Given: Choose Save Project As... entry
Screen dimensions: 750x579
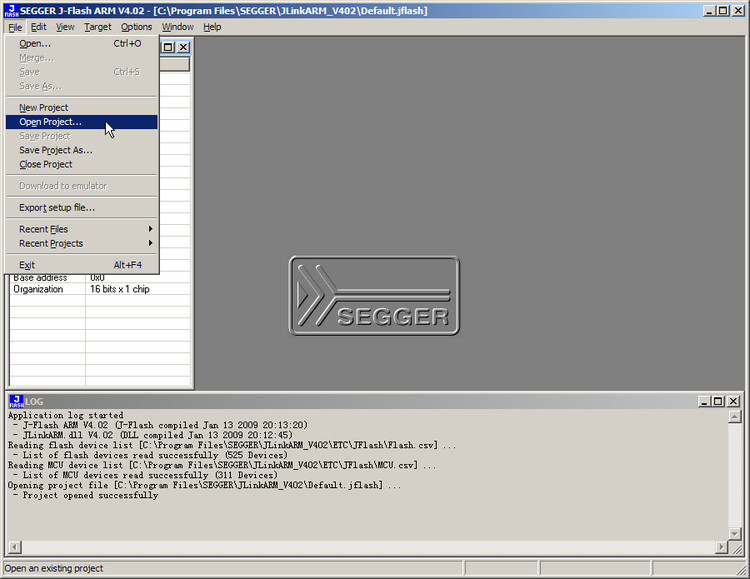Looking at the screenshot, I should coord(81,150).
